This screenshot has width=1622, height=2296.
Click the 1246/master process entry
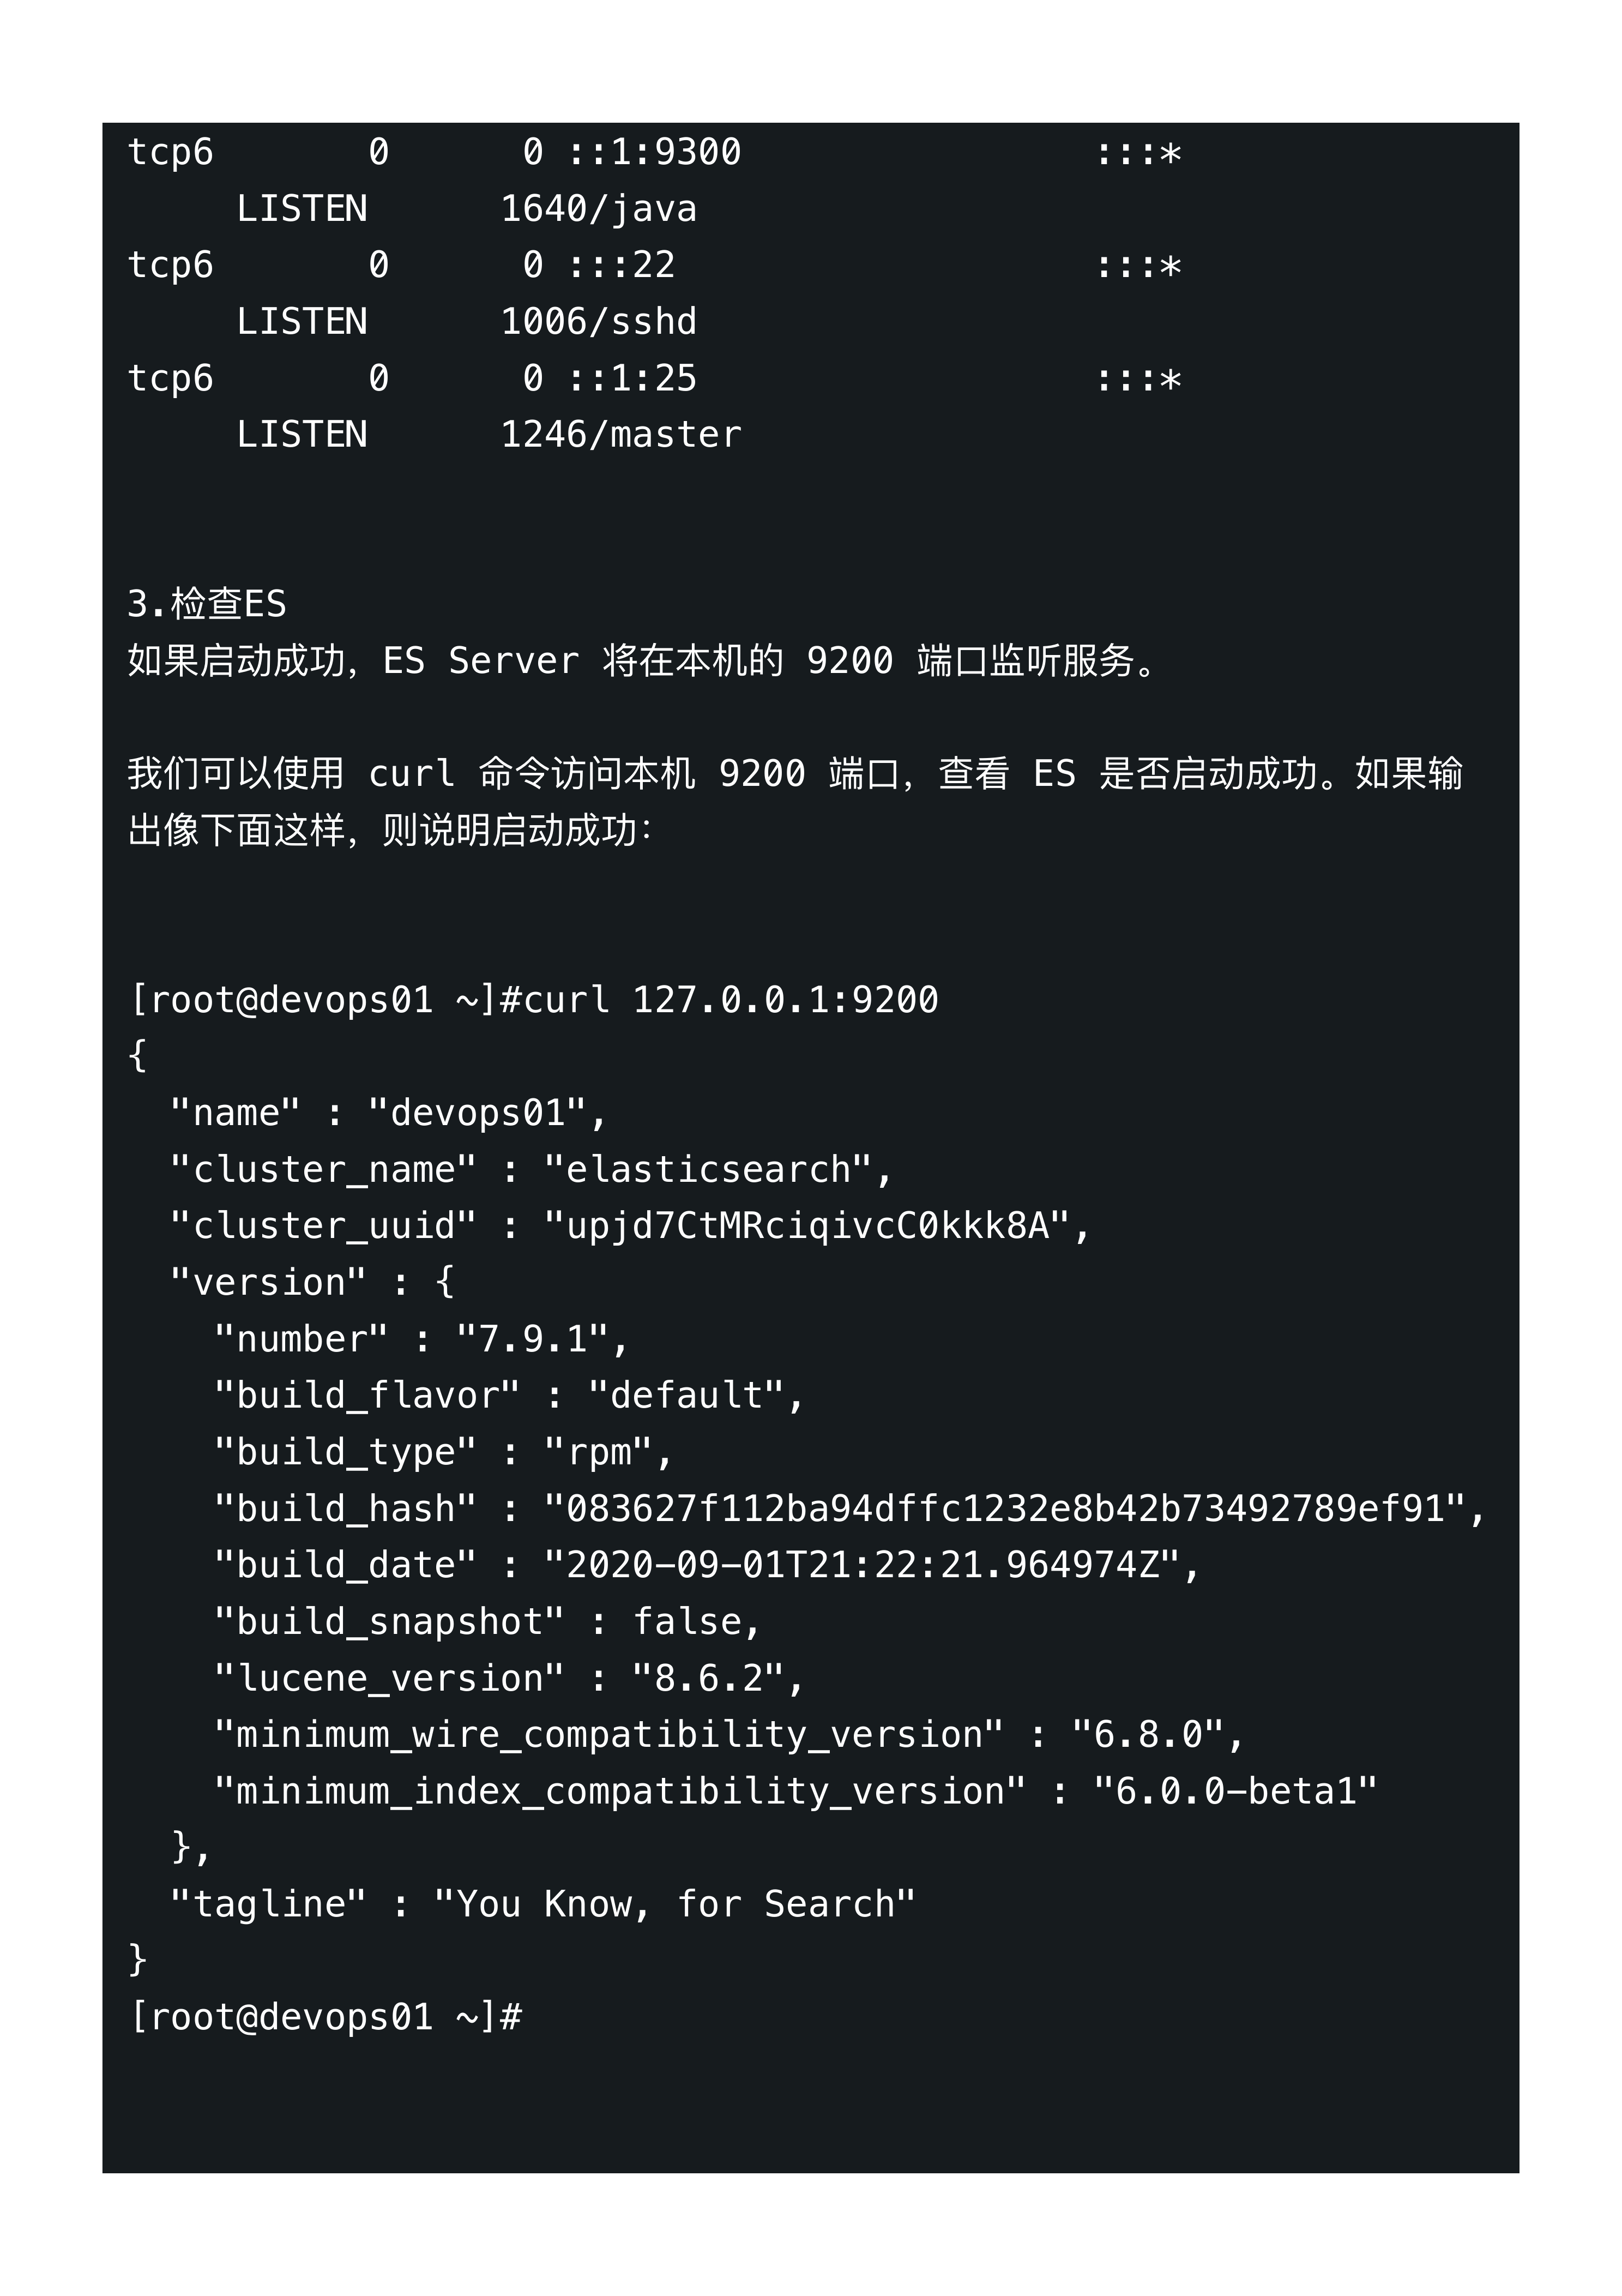pos(621,434)
